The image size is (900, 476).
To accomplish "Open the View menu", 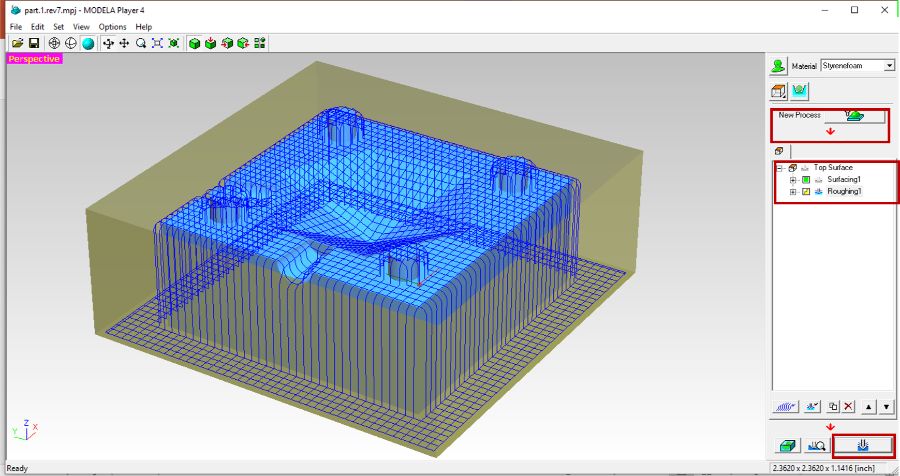I will (81, 27).
